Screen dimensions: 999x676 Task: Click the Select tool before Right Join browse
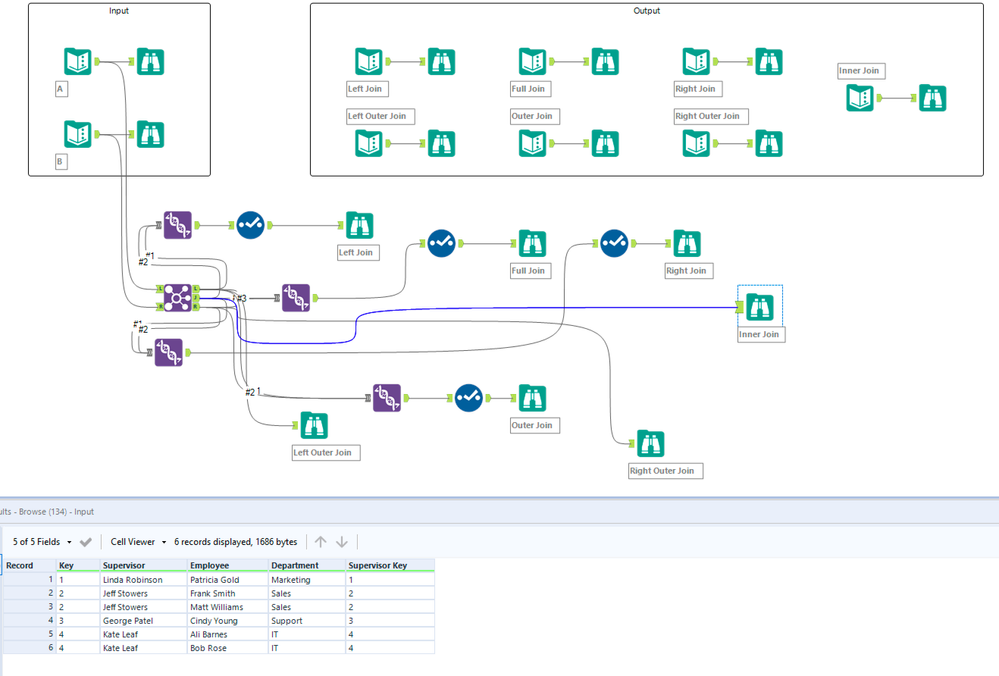pyautogui.click(x=614, y=243)
